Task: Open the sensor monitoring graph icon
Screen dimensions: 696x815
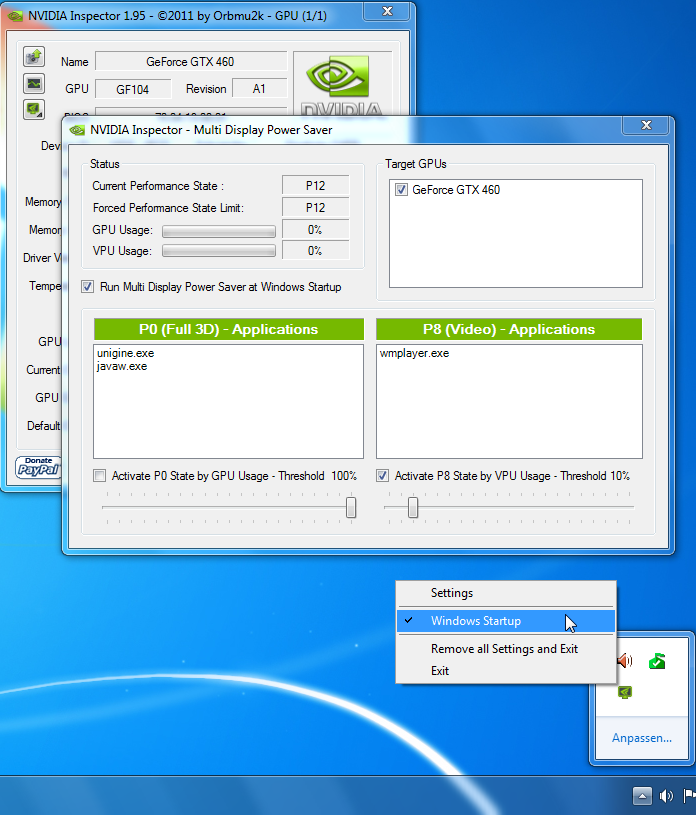Action: (33, 83)
